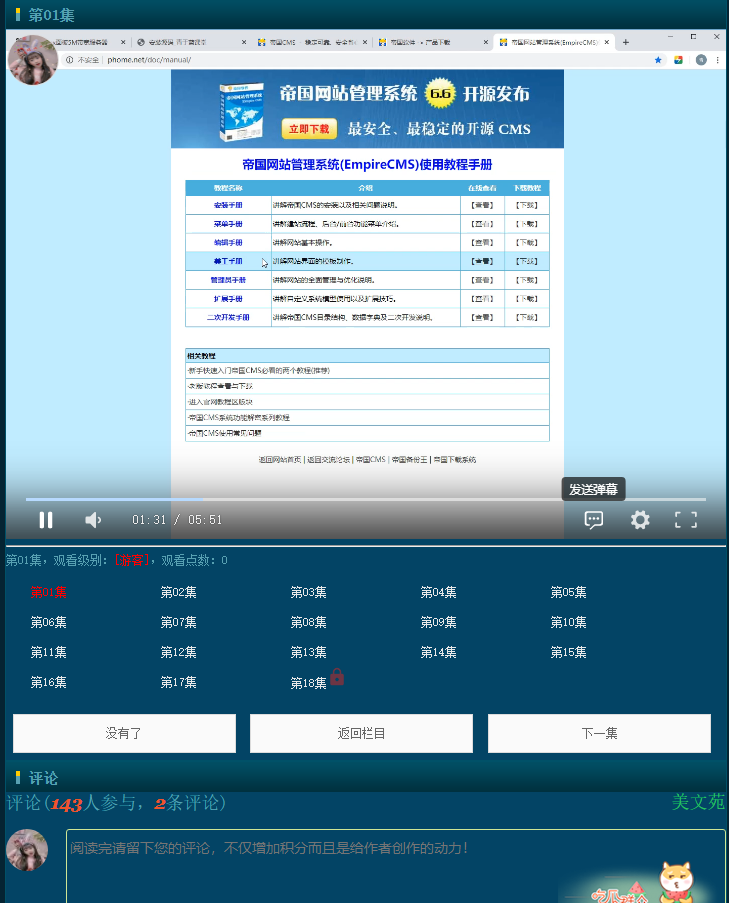
Task: Select episode 第05集
Action: 568,592
